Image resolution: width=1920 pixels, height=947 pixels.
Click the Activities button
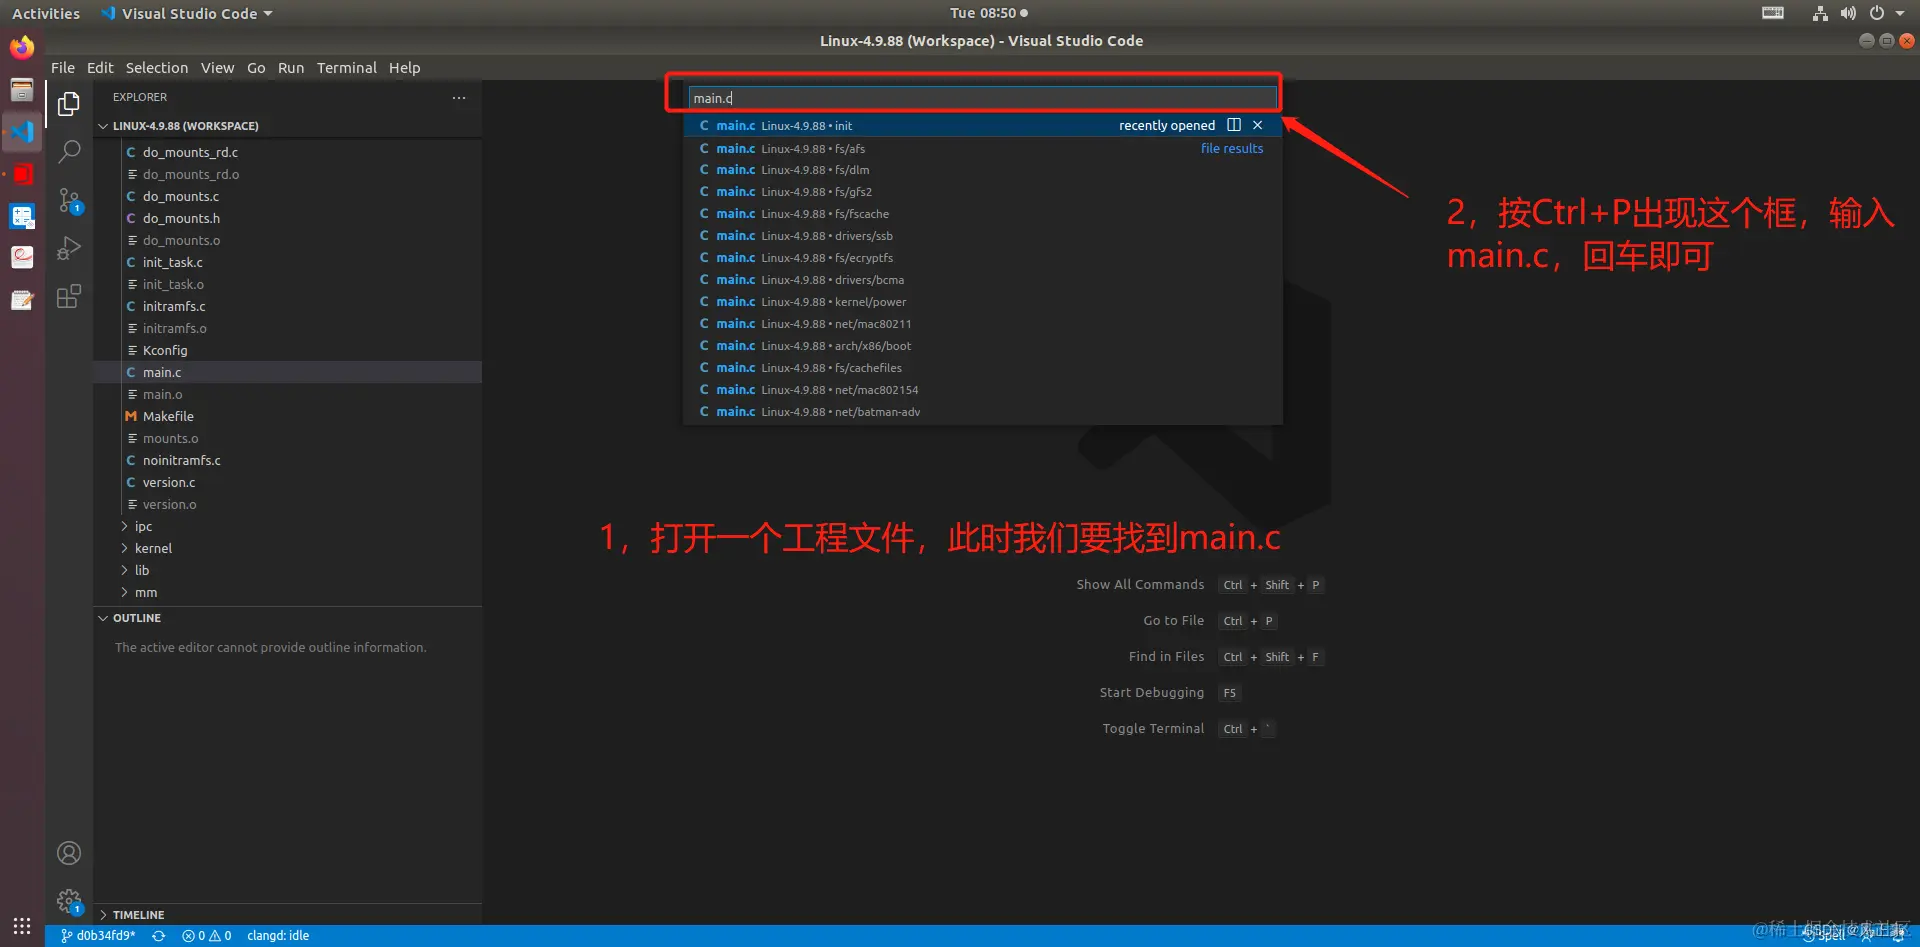pos(46,13)
